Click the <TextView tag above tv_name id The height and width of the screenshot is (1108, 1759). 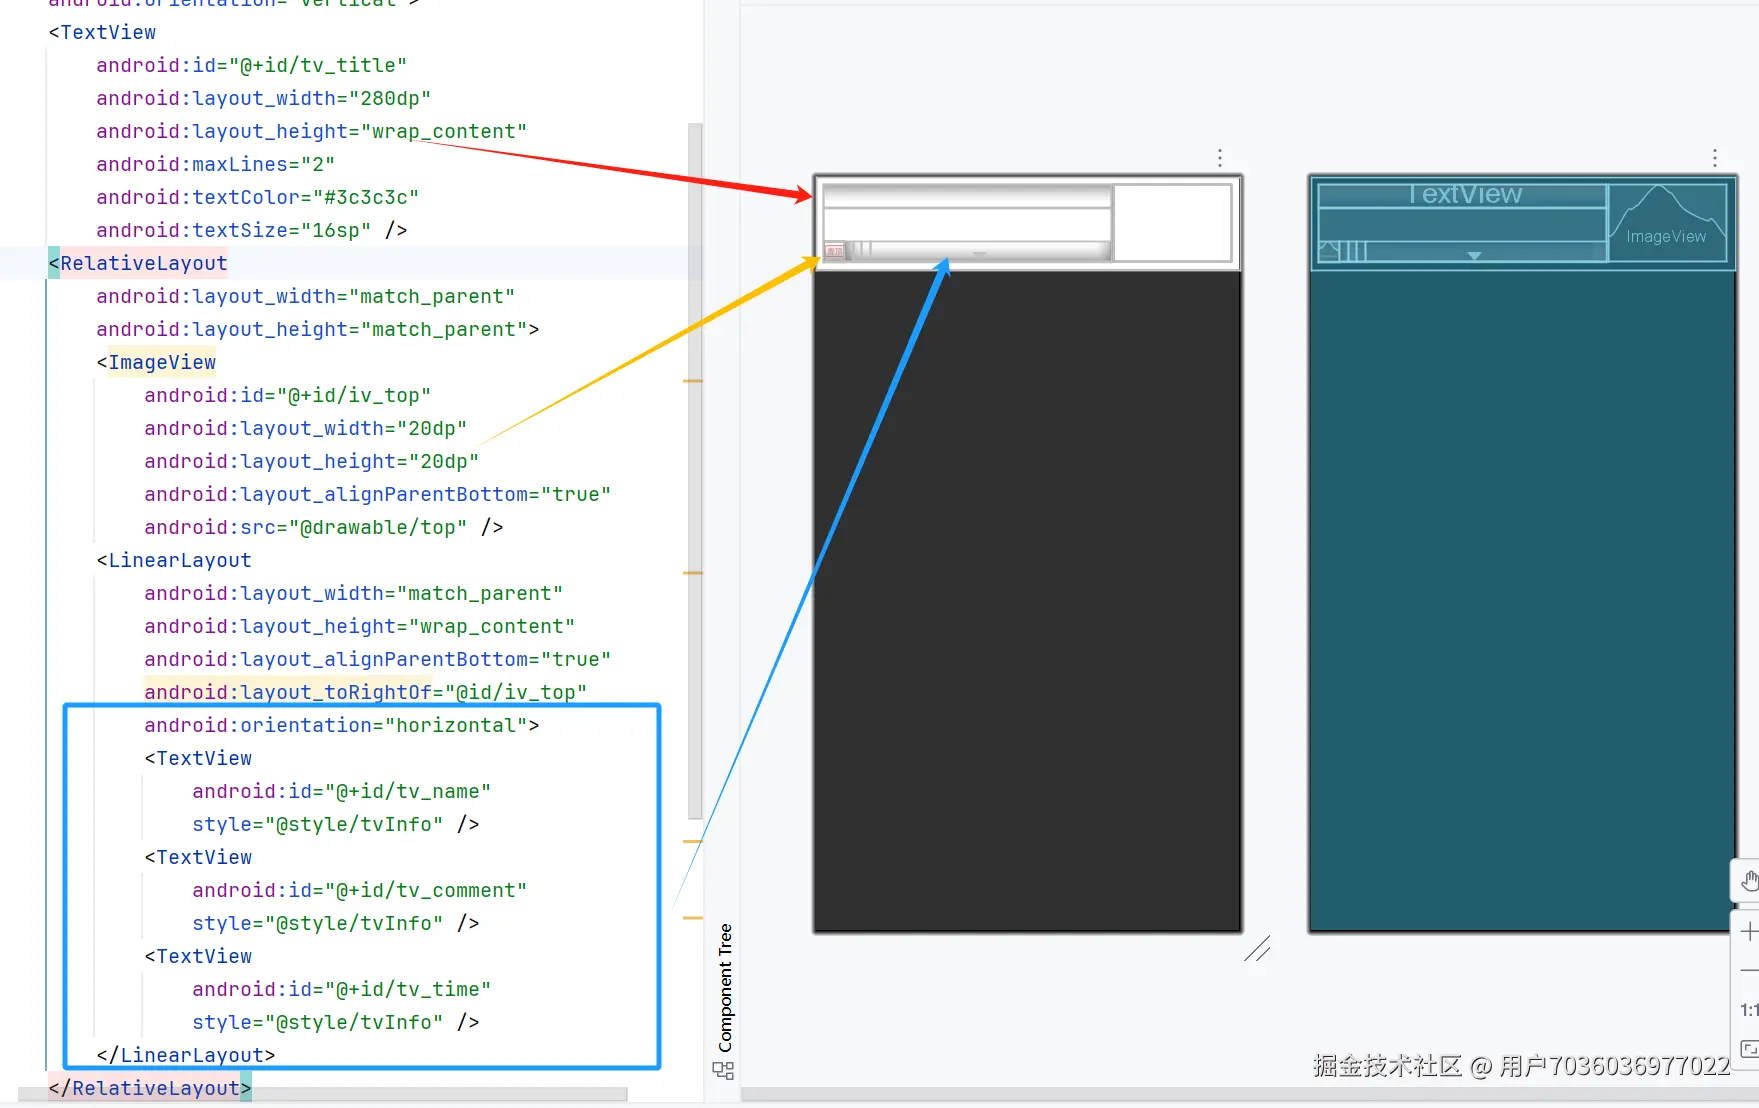pos(198,758)
